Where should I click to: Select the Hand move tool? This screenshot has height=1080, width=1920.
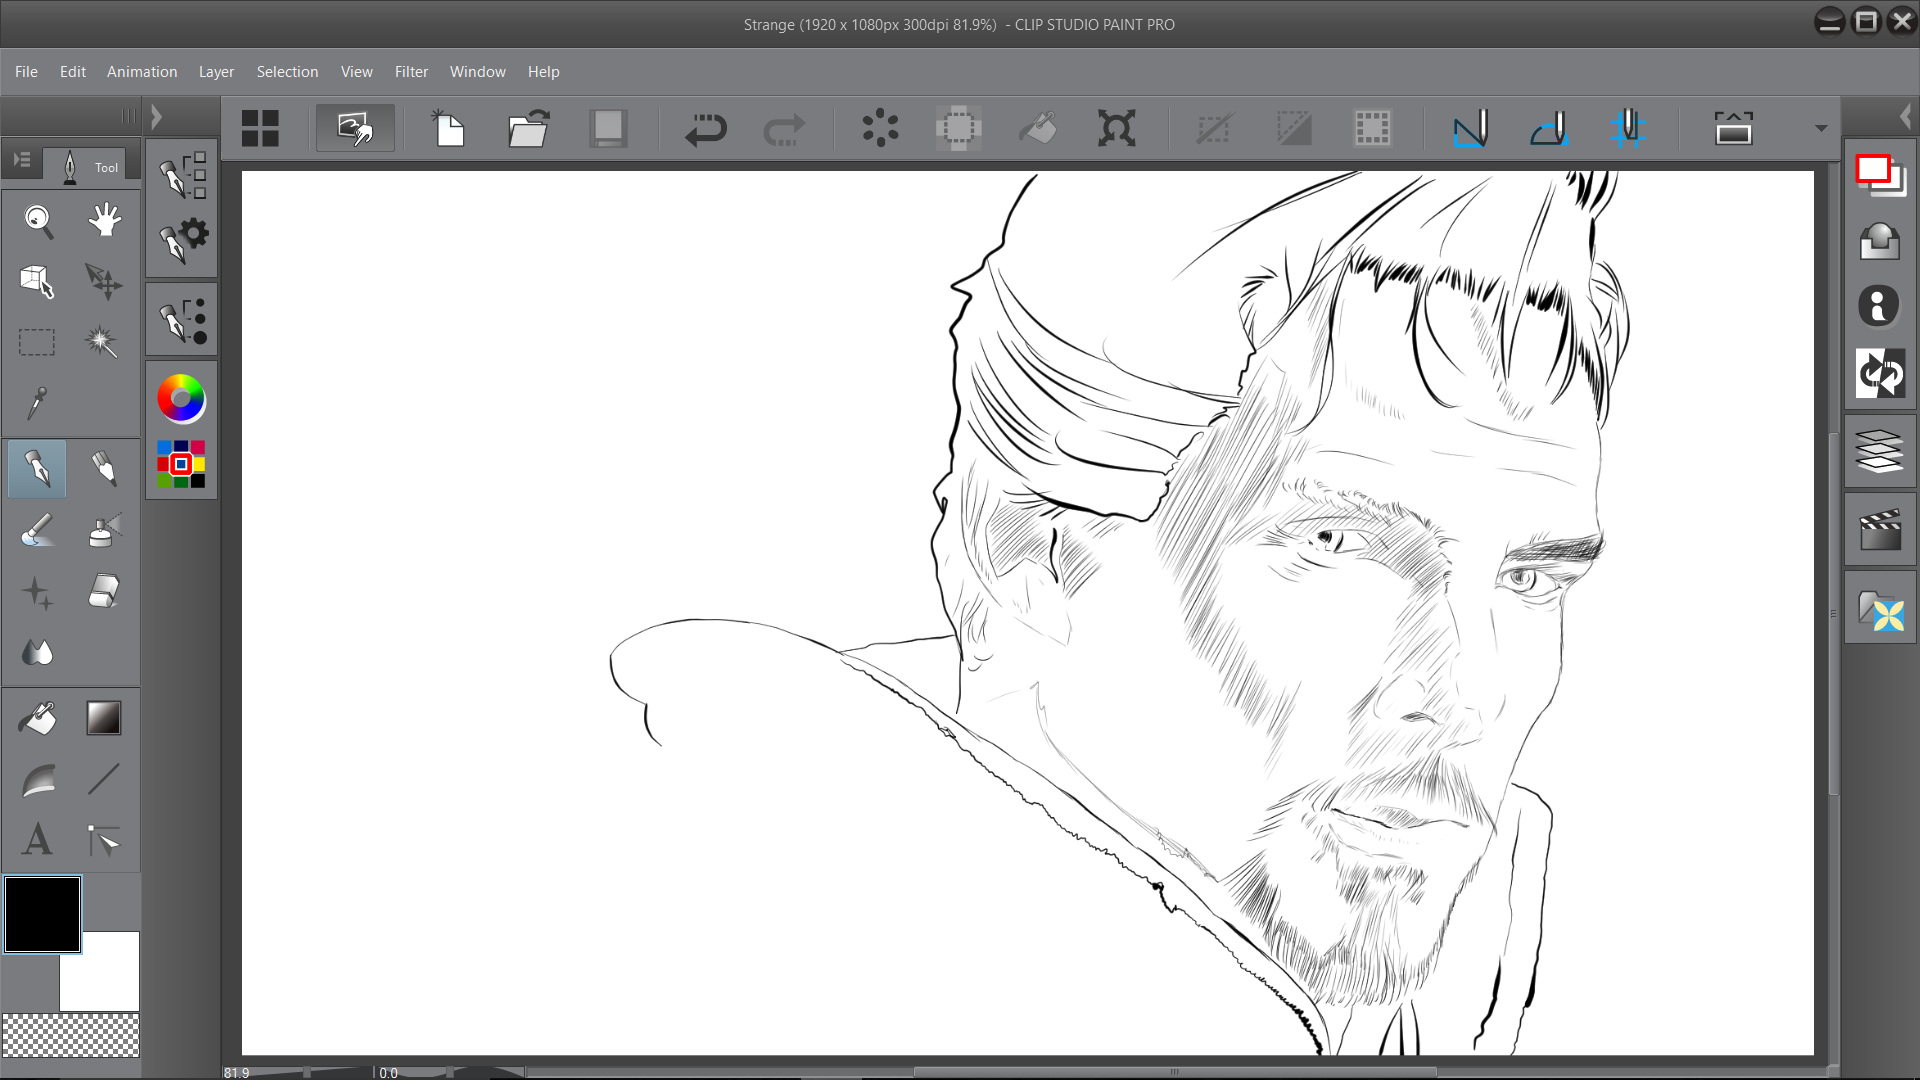click(104, 220)
